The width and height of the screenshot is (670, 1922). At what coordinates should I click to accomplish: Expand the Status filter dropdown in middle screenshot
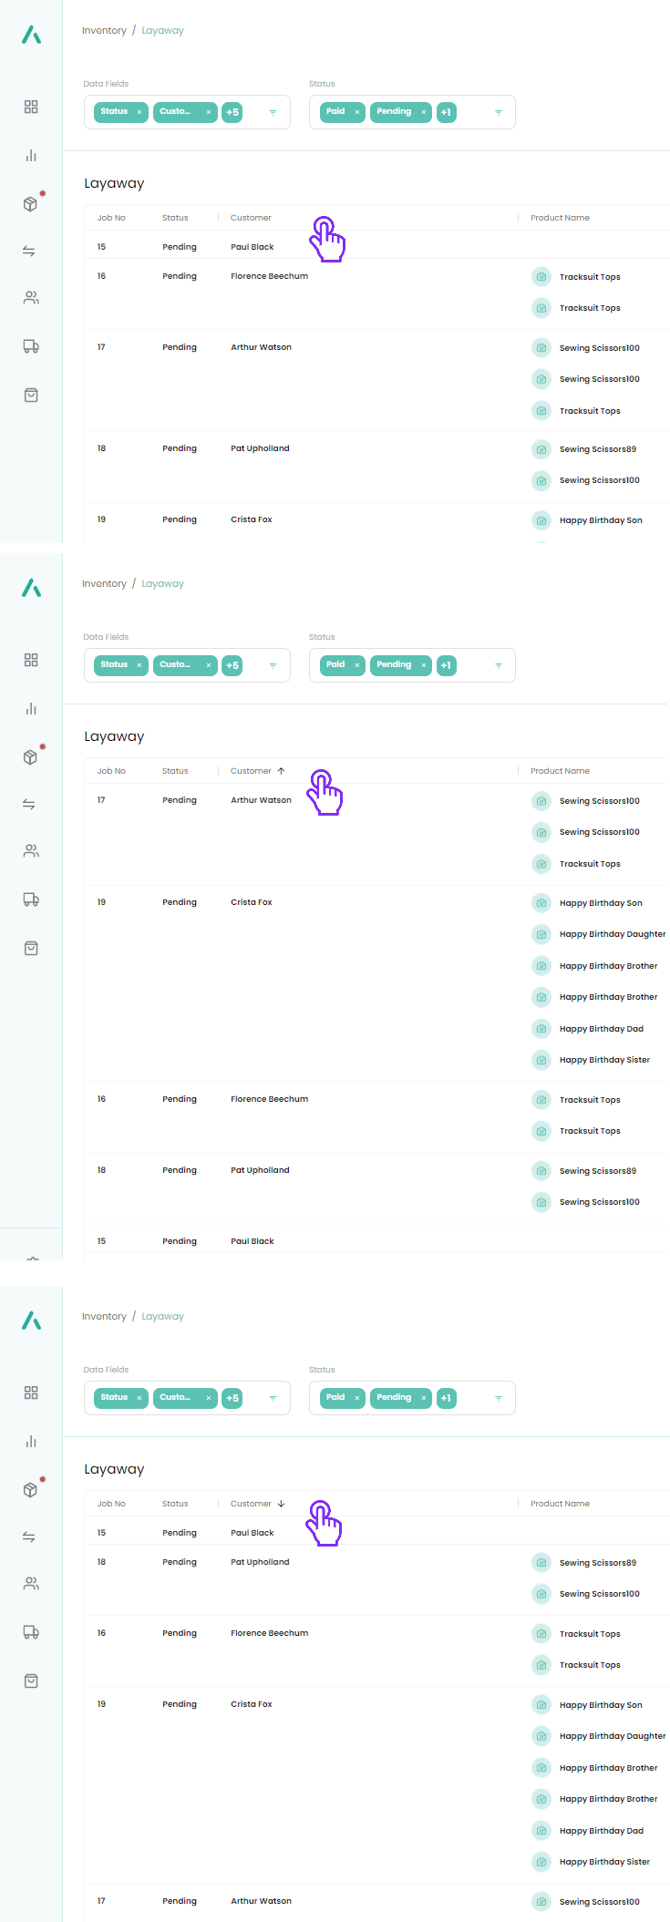point(498,665)
